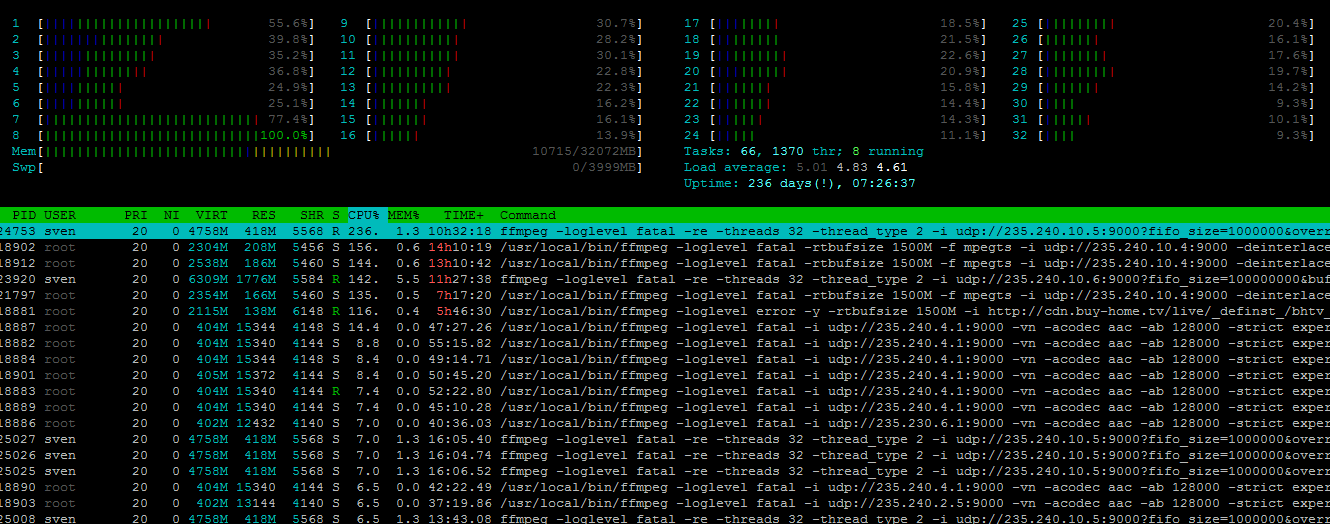Select the highlighted process row PID 24753
The height and width of the screenshot is (524, 1330).
click(x=665, y=231)
